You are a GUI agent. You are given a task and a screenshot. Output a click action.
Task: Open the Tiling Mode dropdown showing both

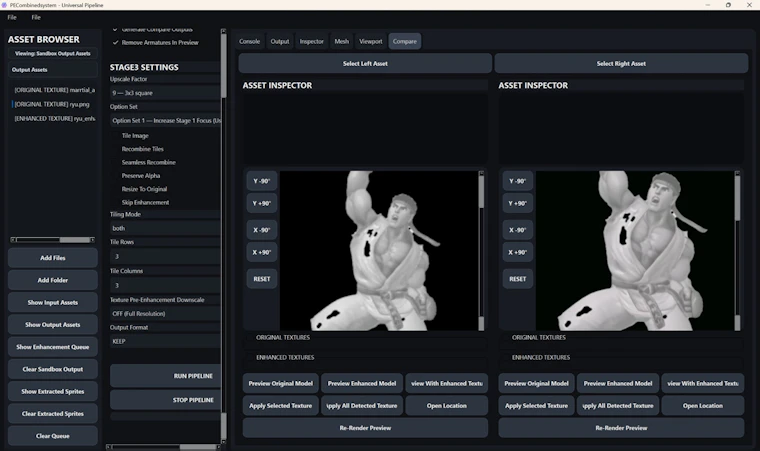(165, 228)
